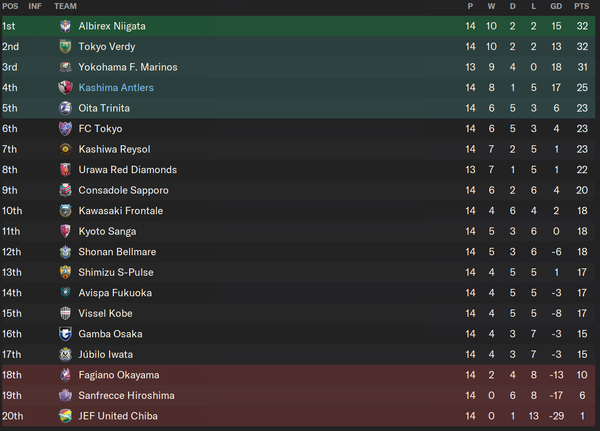Sort table by PTS column header

pos(582,7)
